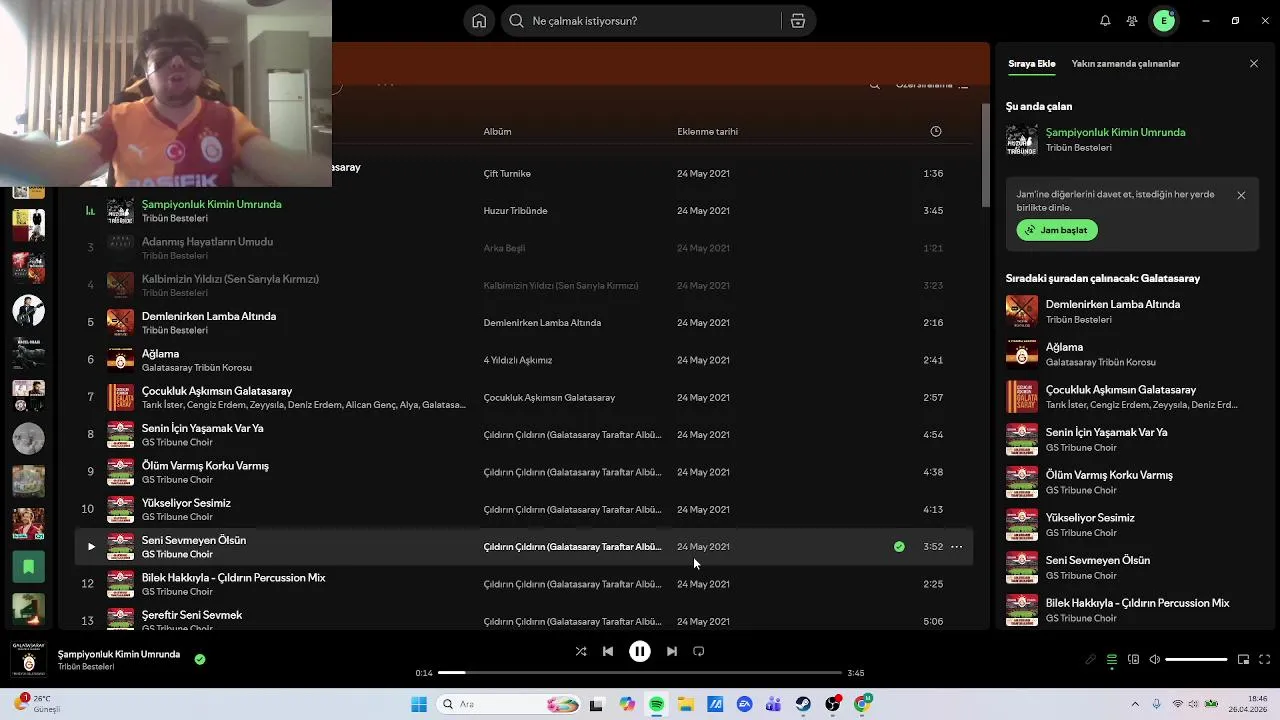Search within the playlist magnifier icon

coord(875,85)
